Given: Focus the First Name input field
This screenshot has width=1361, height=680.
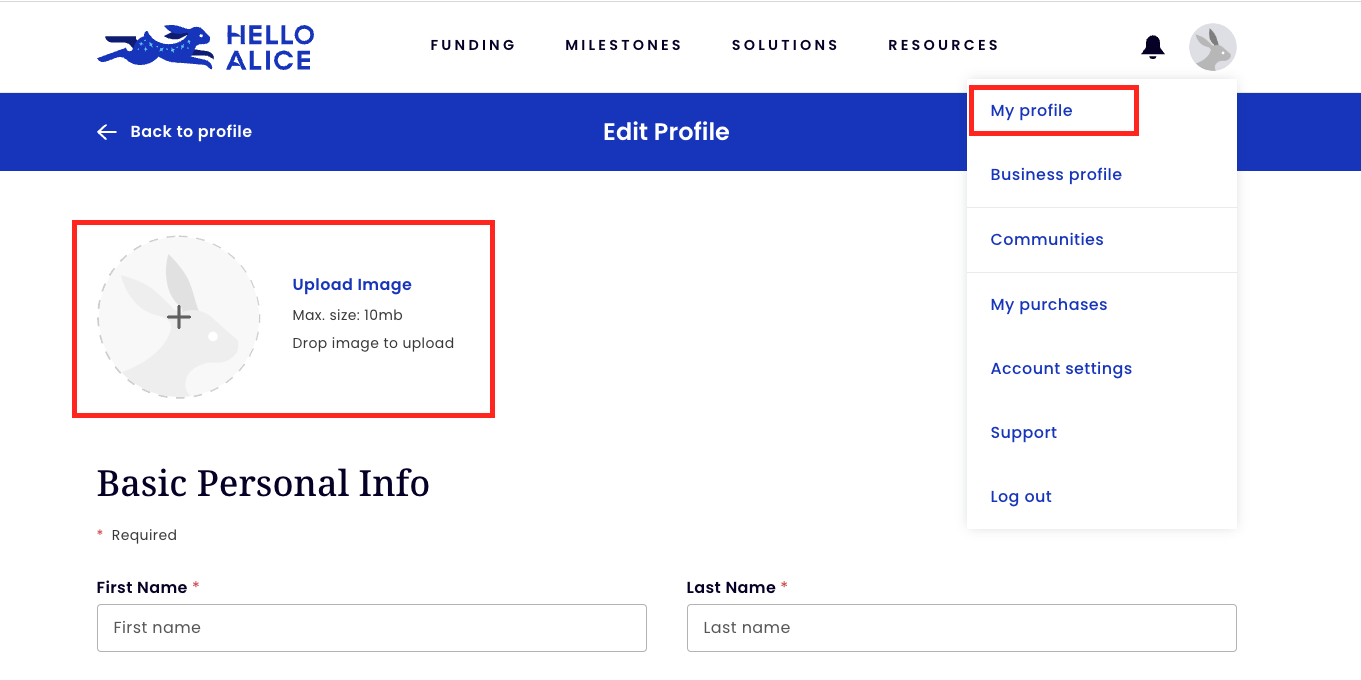Looking at the screenshot, I should [x=372, y=628].
